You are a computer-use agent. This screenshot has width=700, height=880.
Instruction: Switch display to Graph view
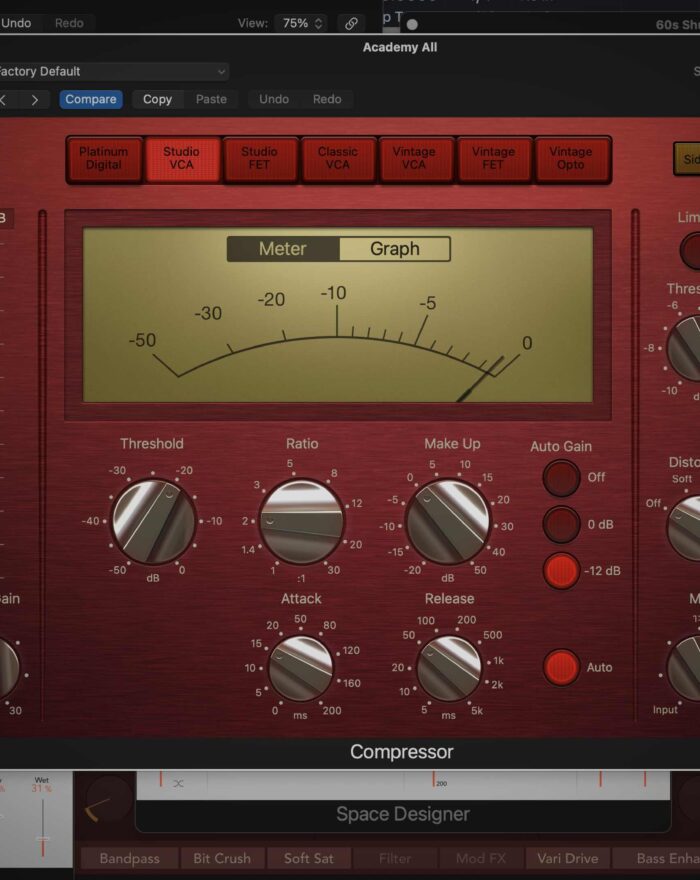(x=395, y=249)
